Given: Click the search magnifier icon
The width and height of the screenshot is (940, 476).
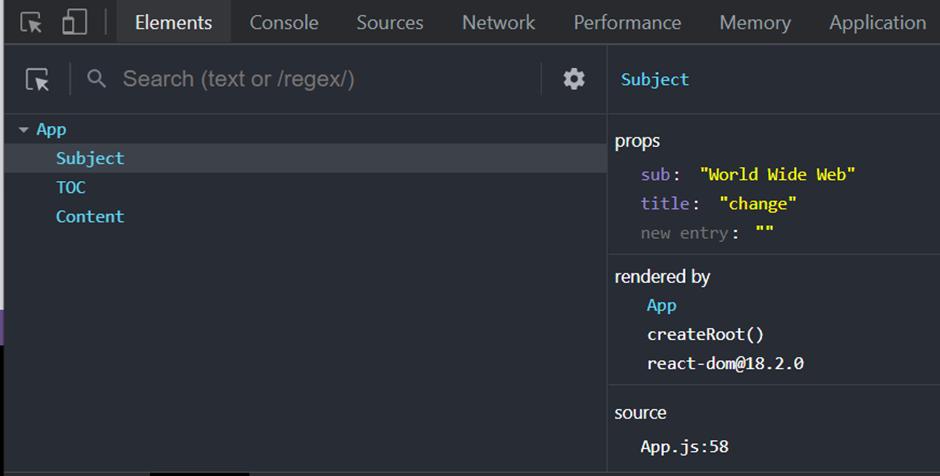Looking at the screenshot, I should click(x=97, y=79).
